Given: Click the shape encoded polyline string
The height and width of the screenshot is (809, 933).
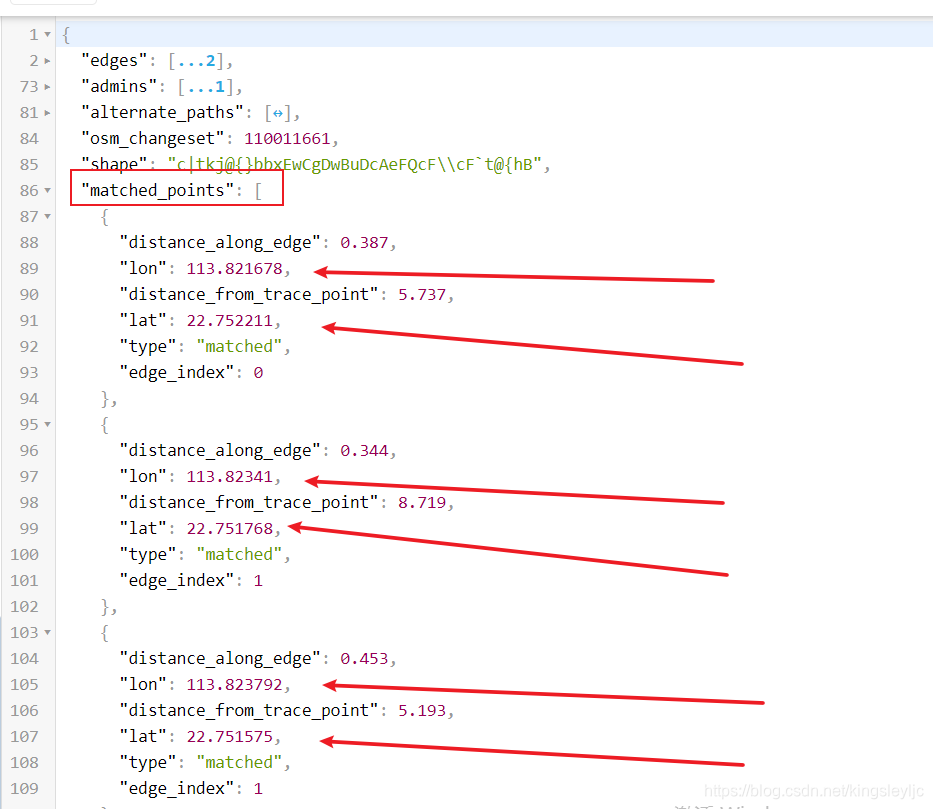Looking at the screenshot, I should point(355,165).
